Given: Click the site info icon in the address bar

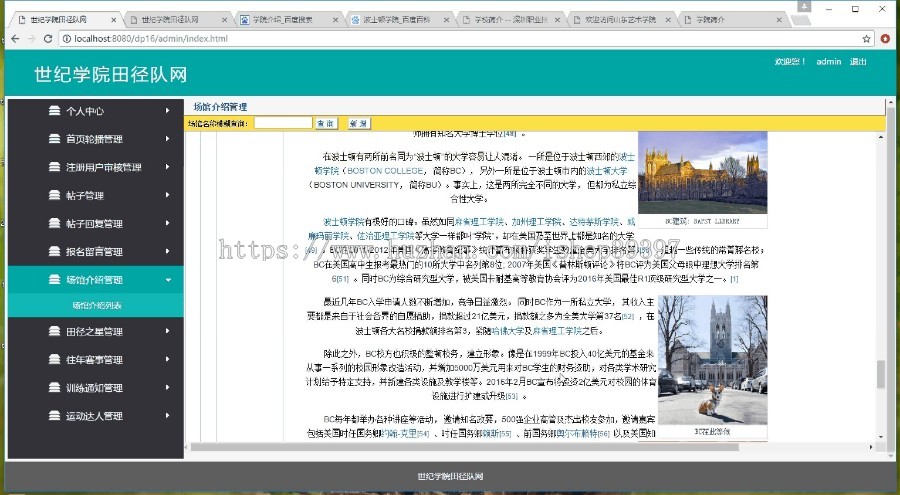Looking at the screenshot, I should click(67, 38).
